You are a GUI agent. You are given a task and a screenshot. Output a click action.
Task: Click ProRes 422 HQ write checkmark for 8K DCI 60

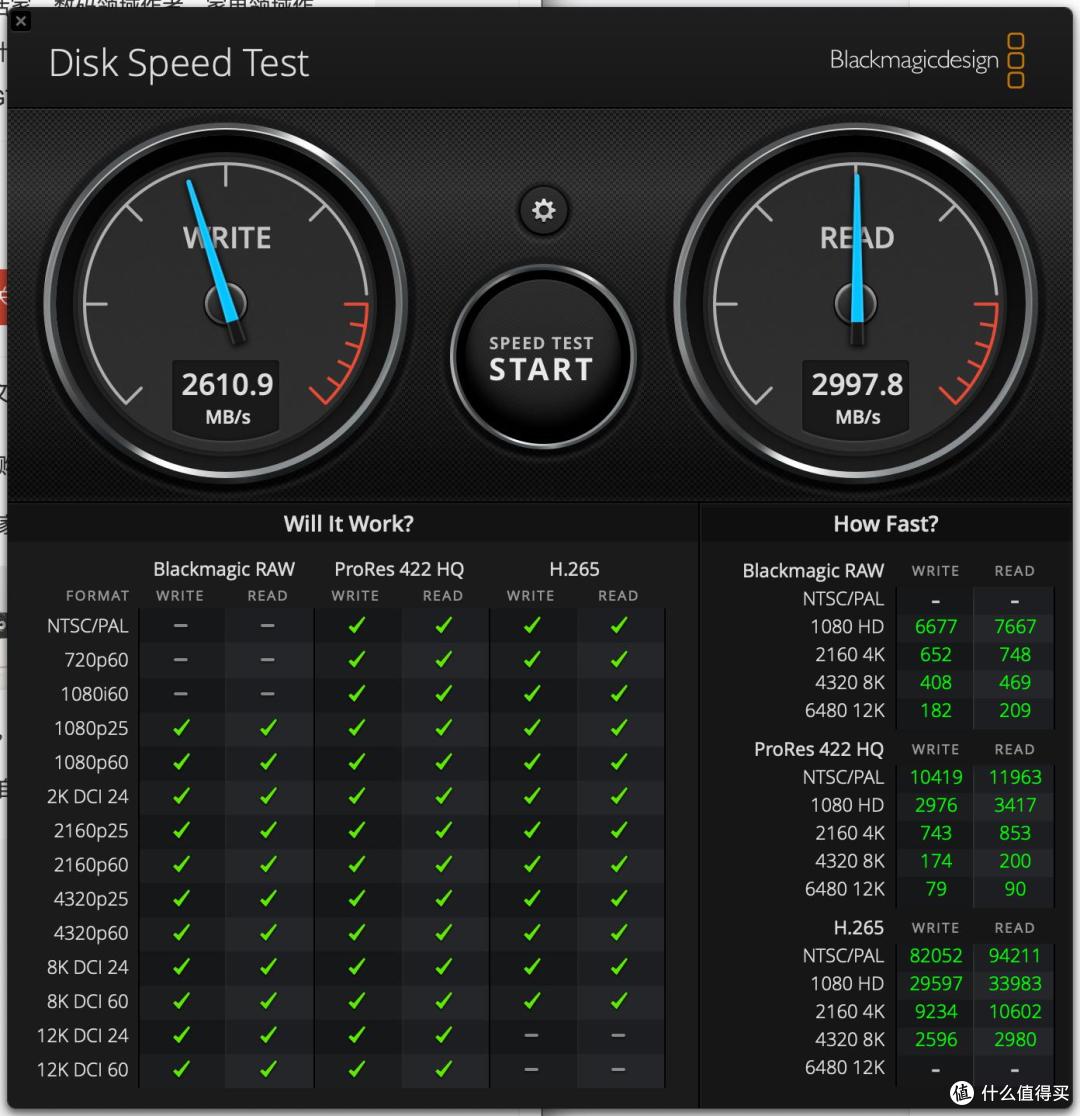point(356,1001)
